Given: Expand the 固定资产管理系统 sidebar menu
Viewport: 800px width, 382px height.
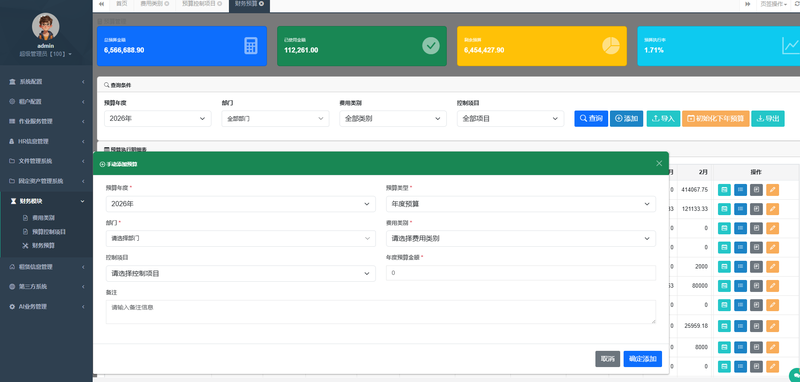Looking at the screenshot, I should (x=46, y=181).
